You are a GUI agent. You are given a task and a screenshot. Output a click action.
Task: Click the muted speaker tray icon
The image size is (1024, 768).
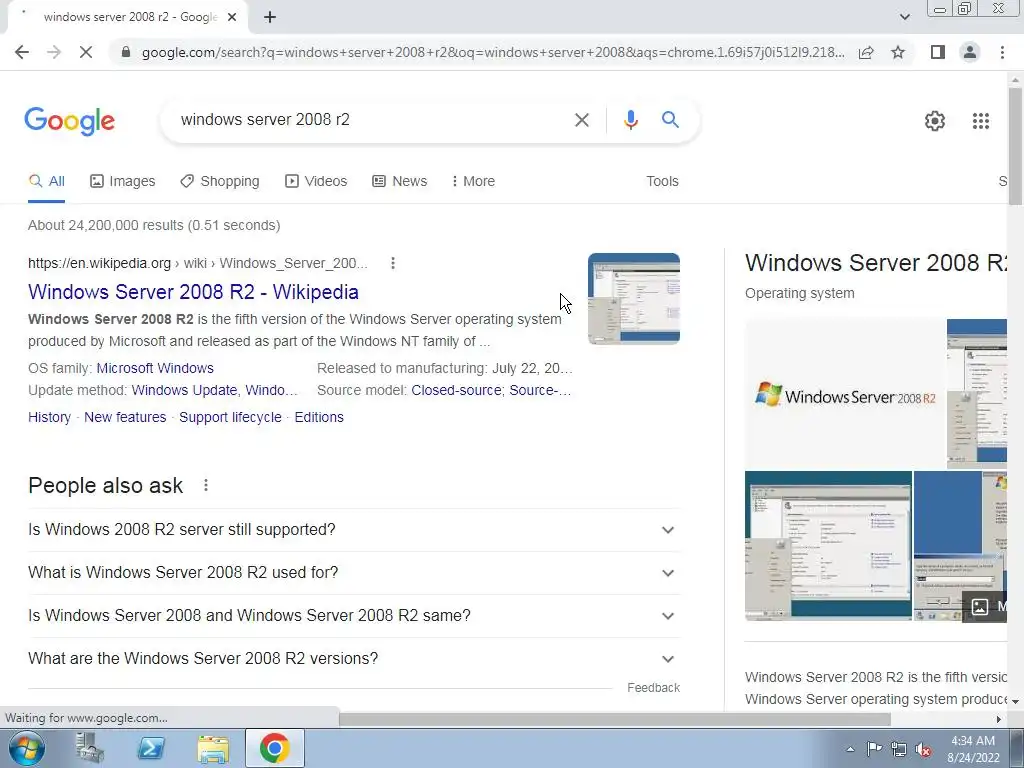tap(923, 749)
